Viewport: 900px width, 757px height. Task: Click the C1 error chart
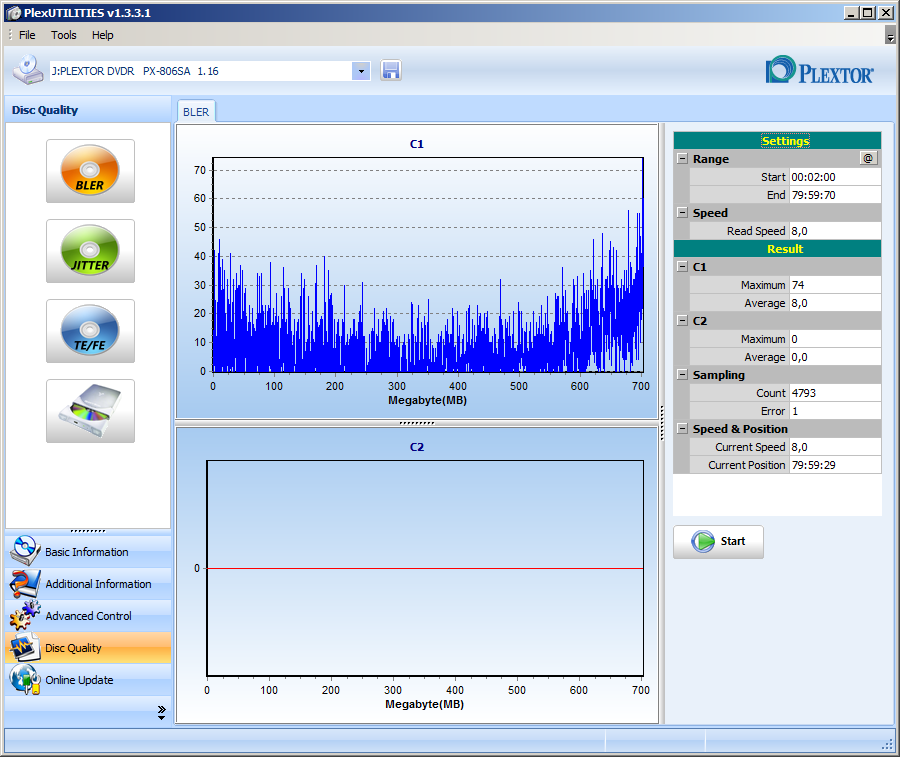tap(428, 265)
